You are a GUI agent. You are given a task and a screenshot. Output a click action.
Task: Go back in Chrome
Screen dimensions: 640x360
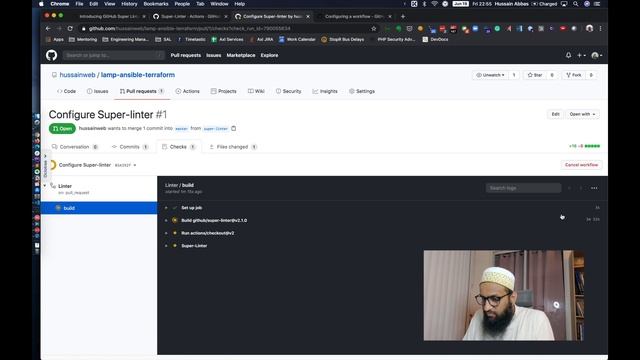click(48, 29)
